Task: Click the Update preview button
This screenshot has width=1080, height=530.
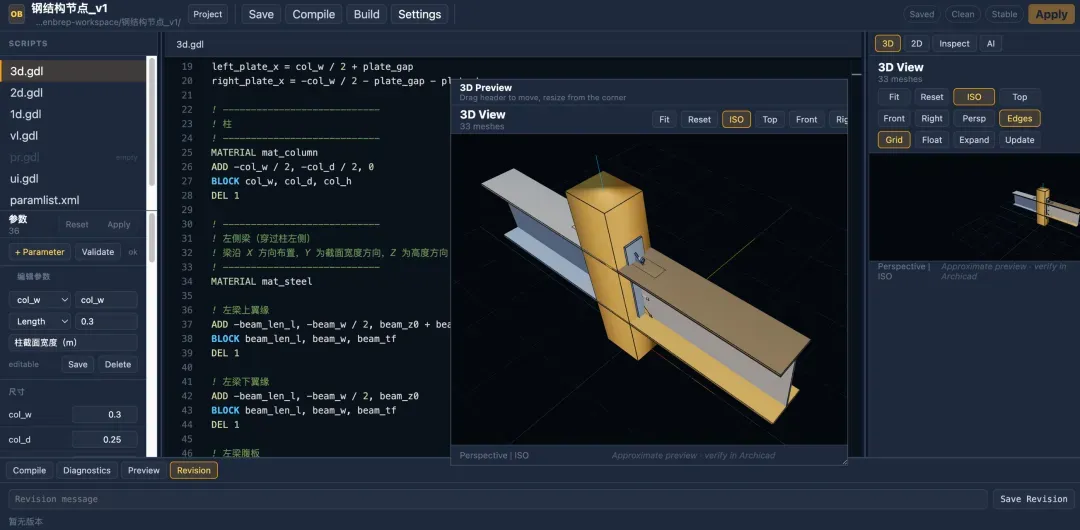Action: [1019, 140]
